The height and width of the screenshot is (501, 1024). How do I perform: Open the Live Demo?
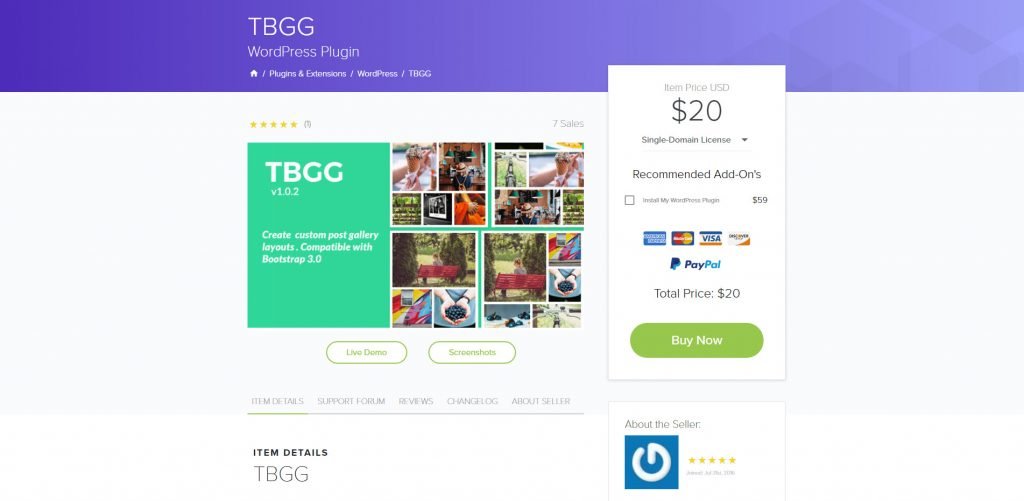366,352
